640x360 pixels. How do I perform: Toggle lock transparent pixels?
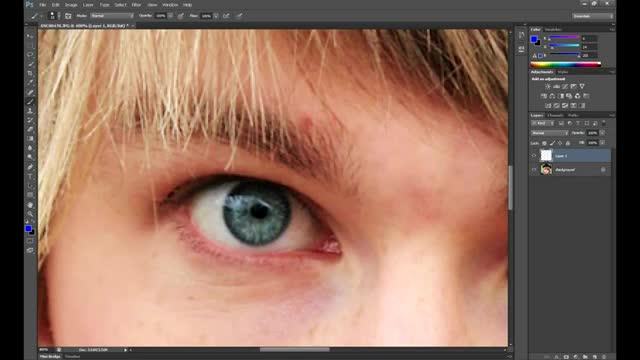[544, 143]
